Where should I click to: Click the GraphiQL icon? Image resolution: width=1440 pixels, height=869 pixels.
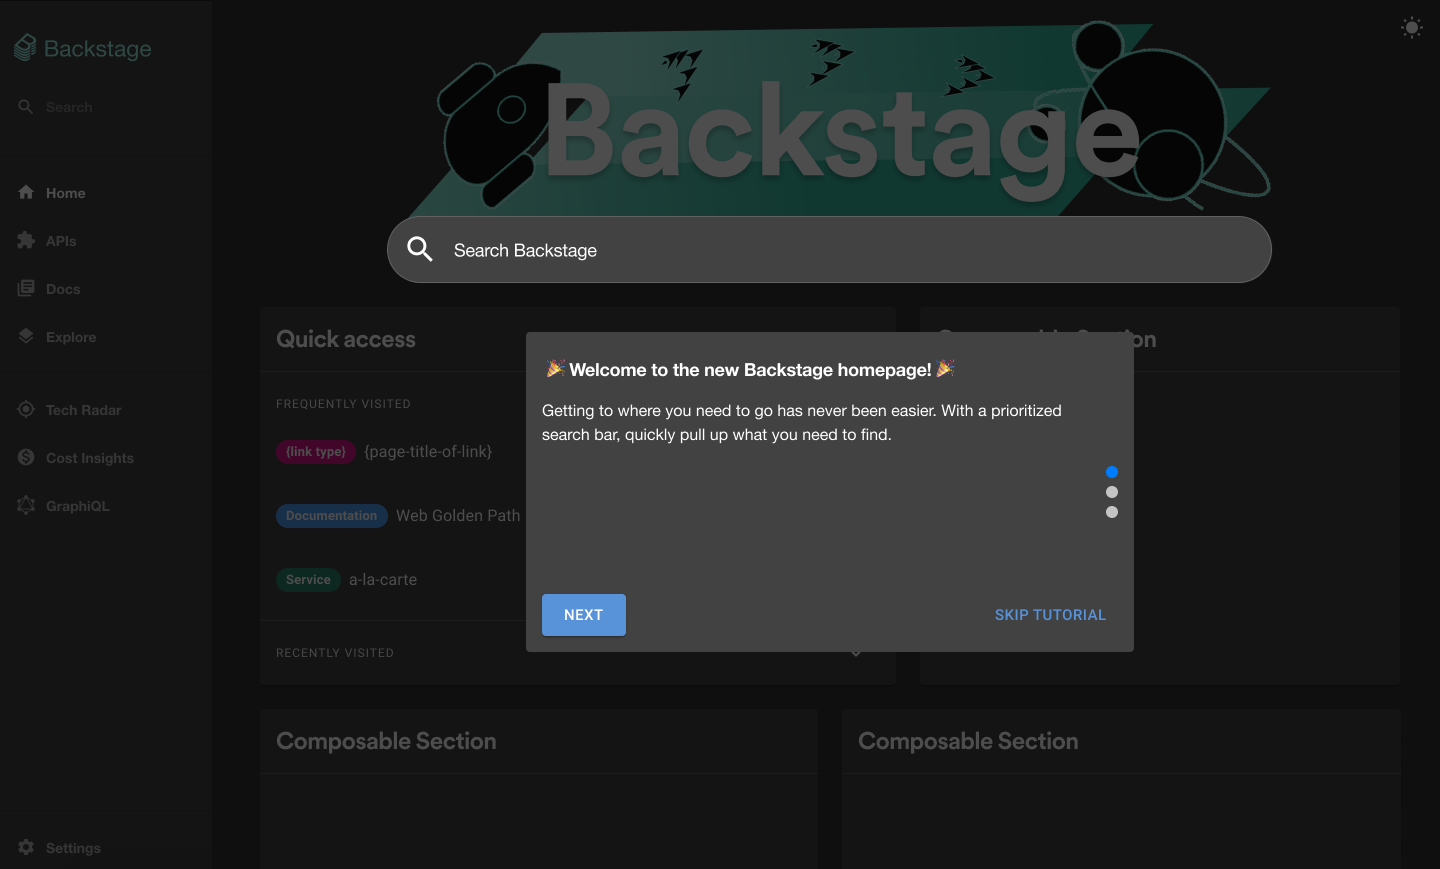click(x=26, y=505)
